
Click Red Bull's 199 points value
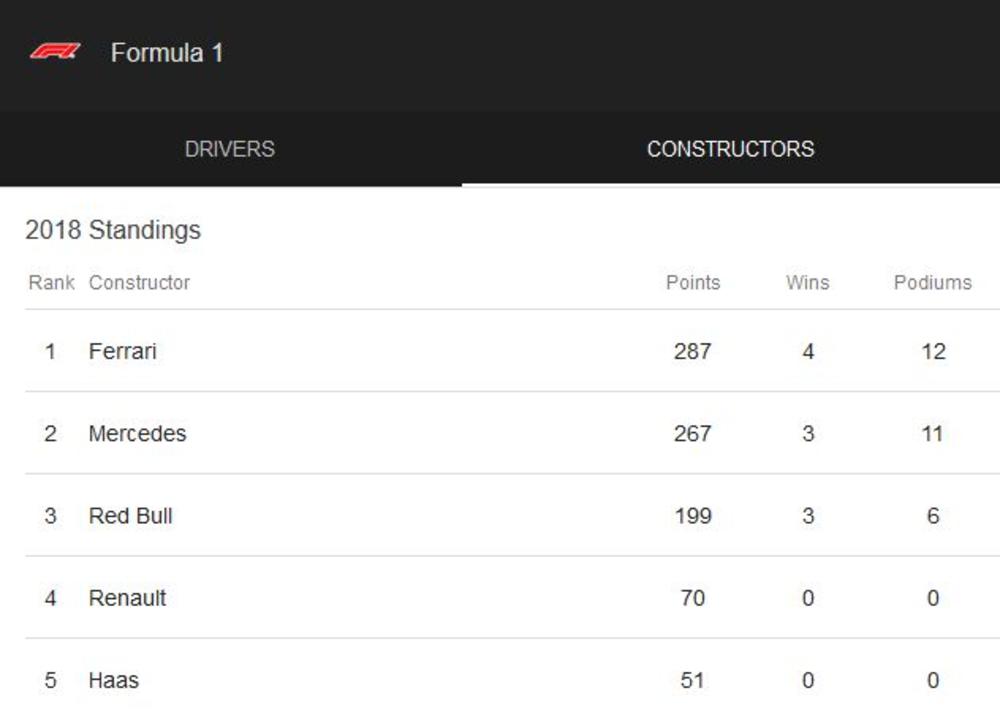692,516
